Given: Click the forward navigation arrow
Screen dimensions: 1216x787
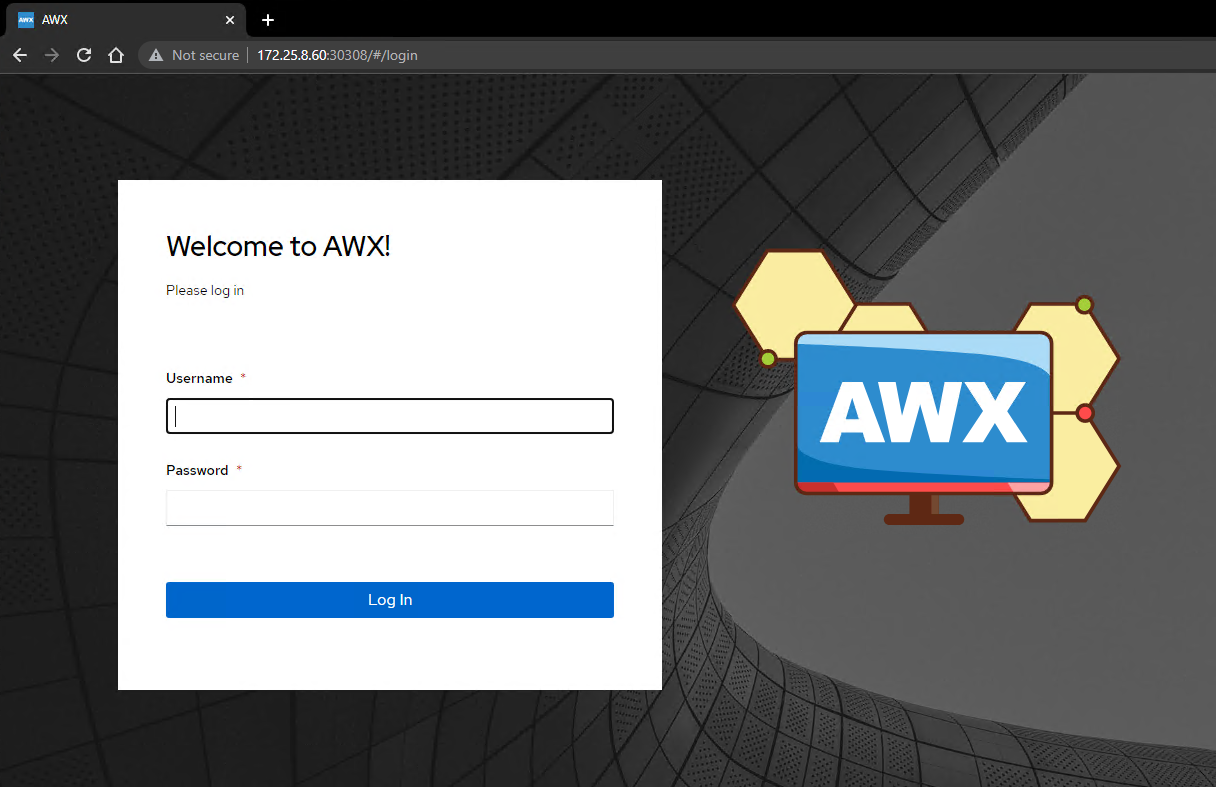Looking at the screenshot, I should [x=52, y=55].
